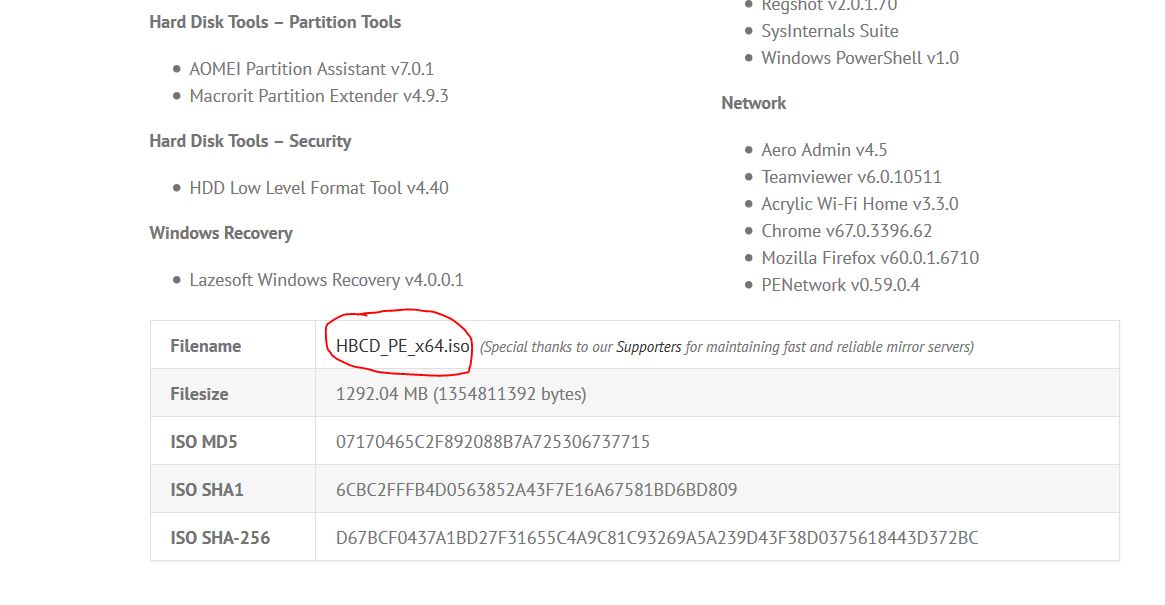Click HBCD_PE_x64.iso filename text
Viewport: 1165px width, 605px height.
click(x=402, y=346)
